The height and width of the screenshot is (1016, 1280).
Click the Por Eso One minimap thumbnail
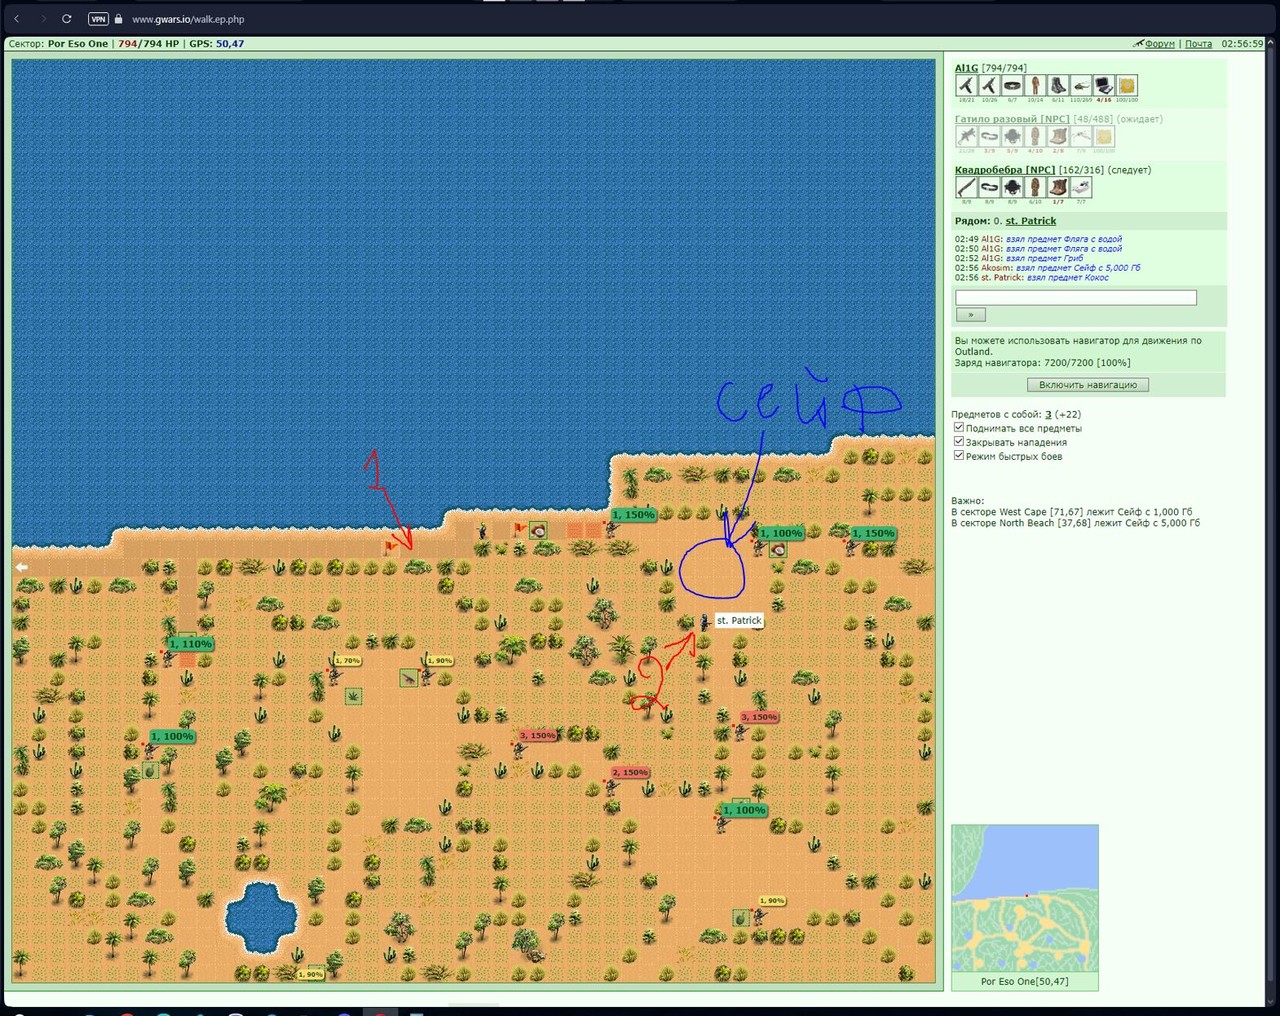point(1025,898)
